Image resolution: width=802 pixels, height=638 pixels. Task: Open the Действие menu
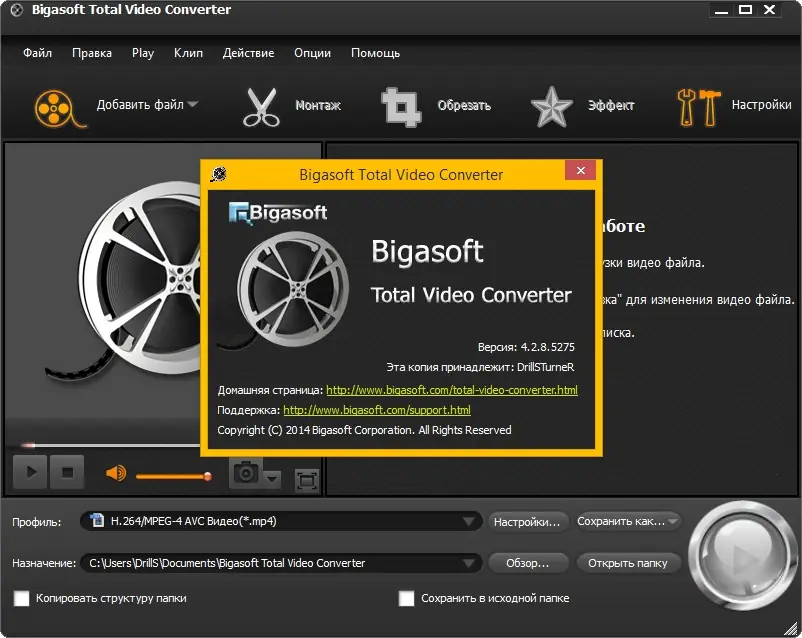(x=248, y=53)
